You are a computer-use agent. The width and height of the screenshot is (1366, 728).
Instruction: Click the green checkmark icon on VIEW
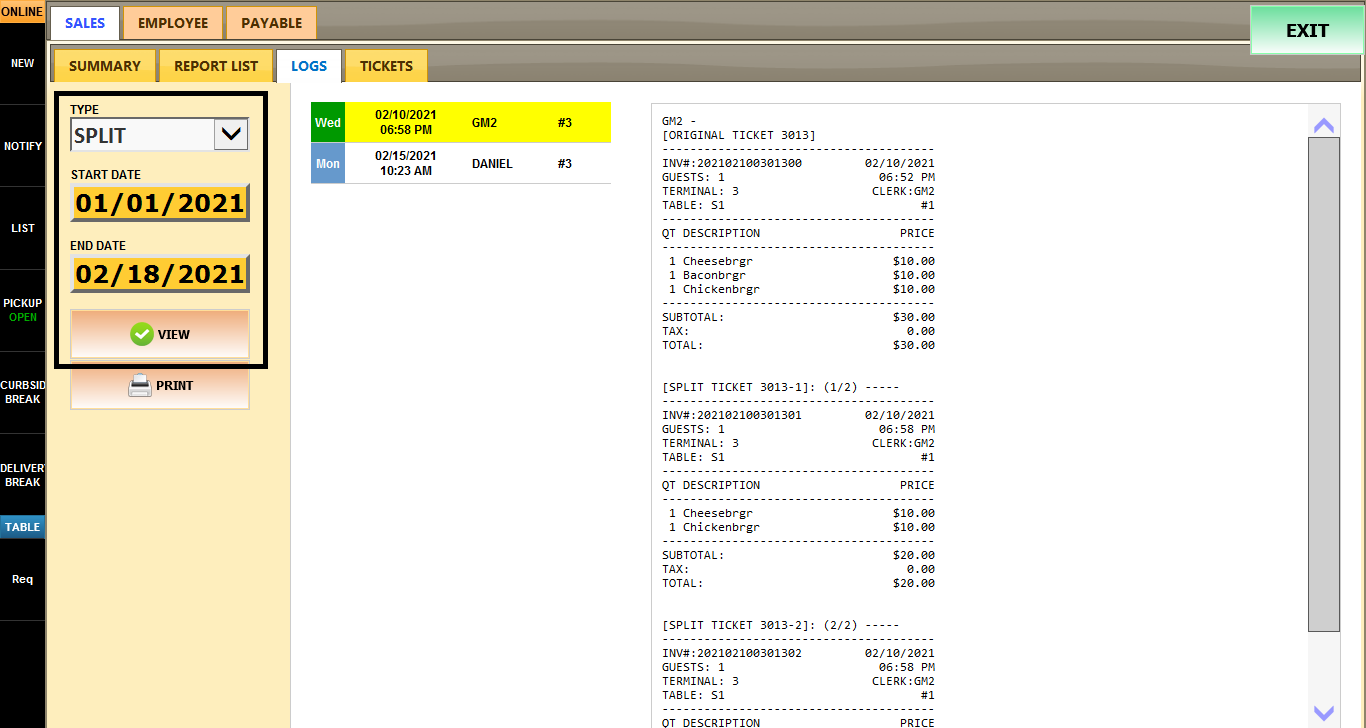point(142,334)
